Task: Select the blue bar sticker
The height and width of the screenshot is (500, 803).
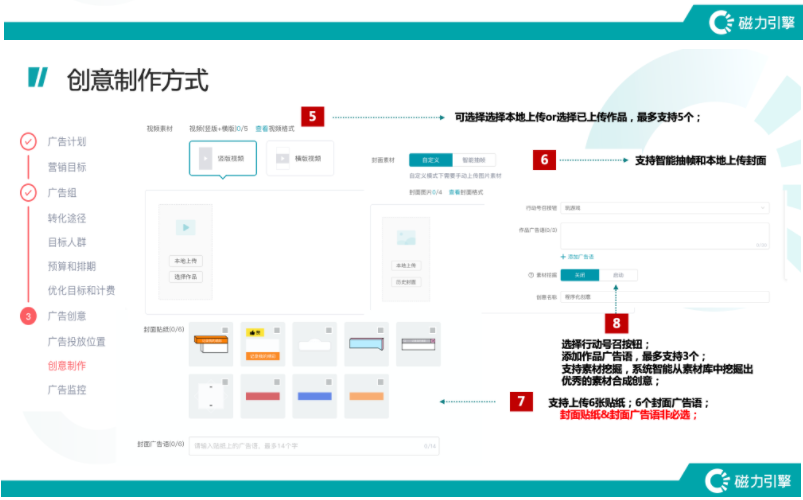Action: [x=314, y=396]
